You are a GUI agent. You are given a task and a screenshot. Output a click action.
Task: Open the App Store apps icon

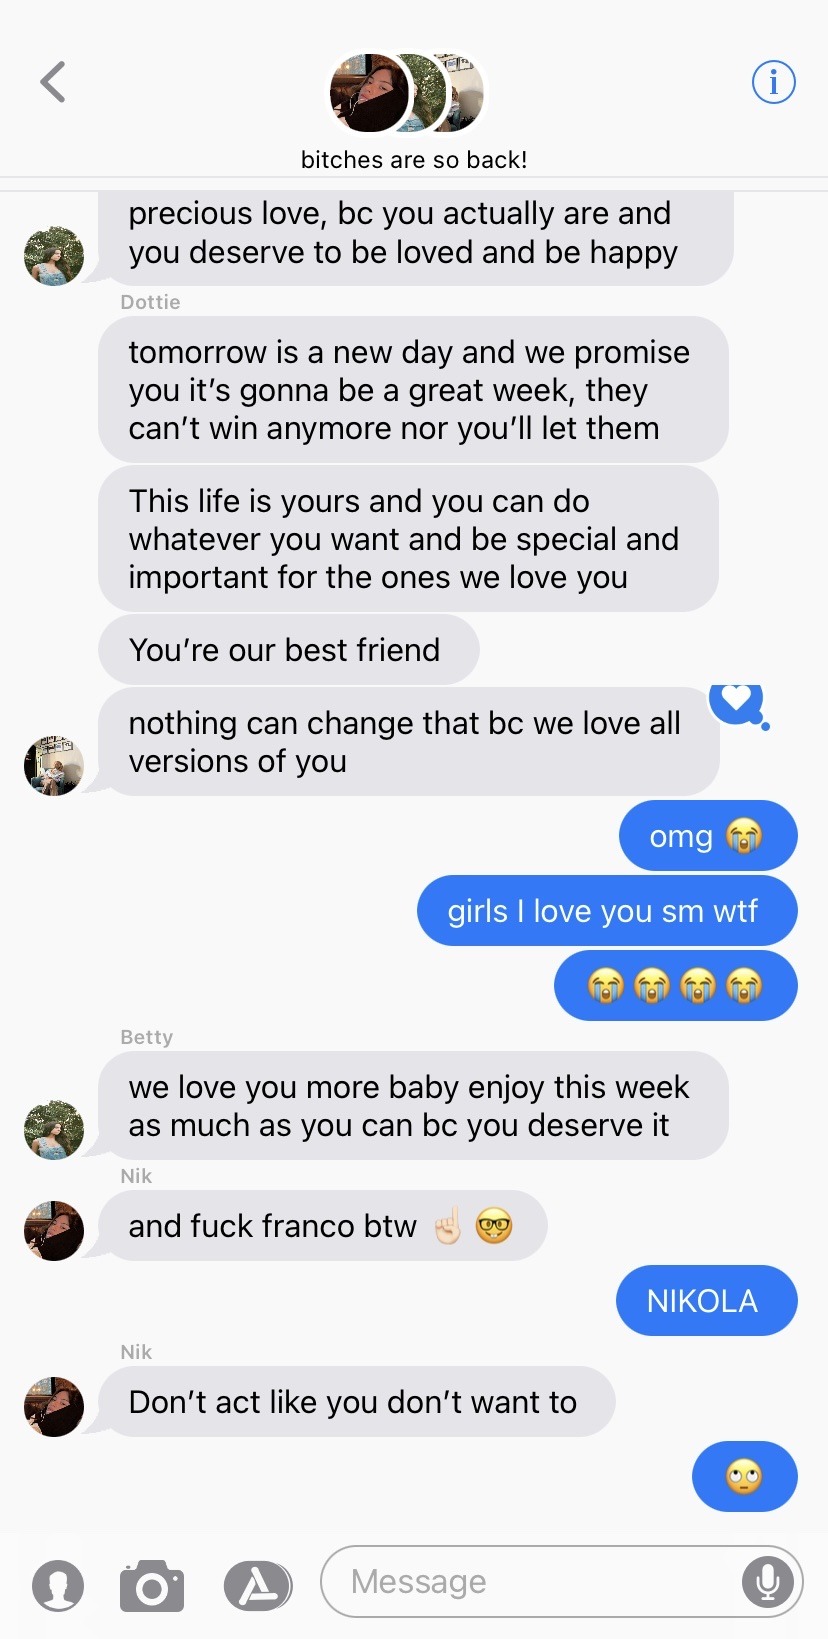point(258,1585)
